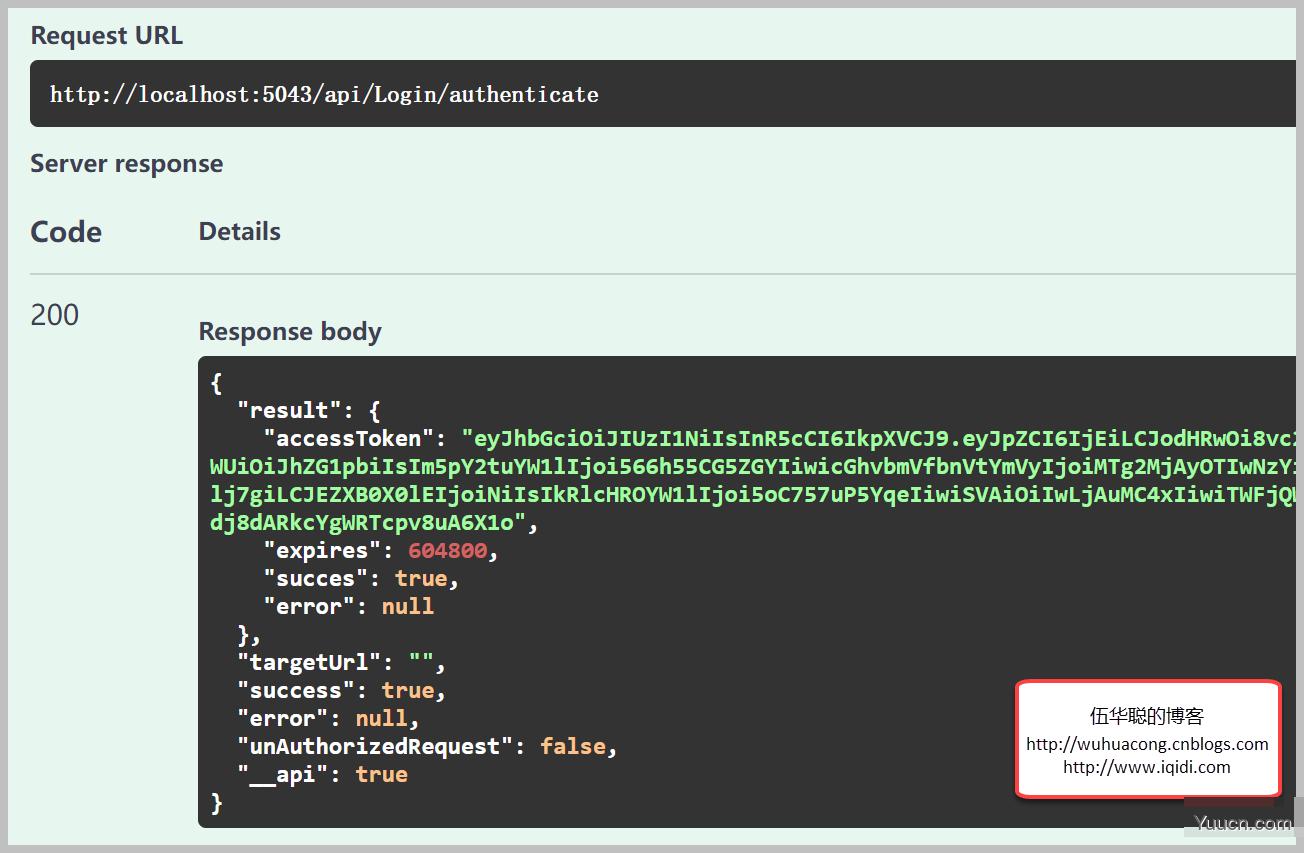Click the Request URL heading
Viewport: 1304px width, 853px height.
pos(107,35)
